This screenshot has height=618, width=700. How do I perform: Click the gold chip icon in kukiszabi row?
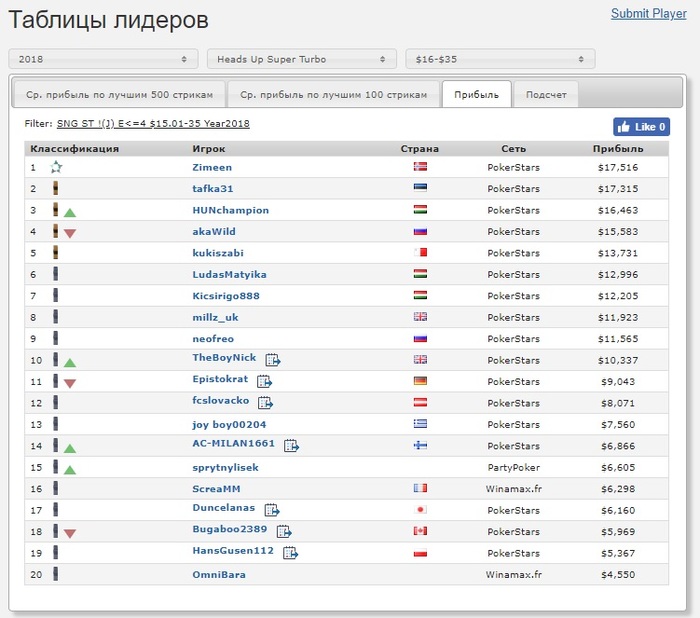point(55,252)
